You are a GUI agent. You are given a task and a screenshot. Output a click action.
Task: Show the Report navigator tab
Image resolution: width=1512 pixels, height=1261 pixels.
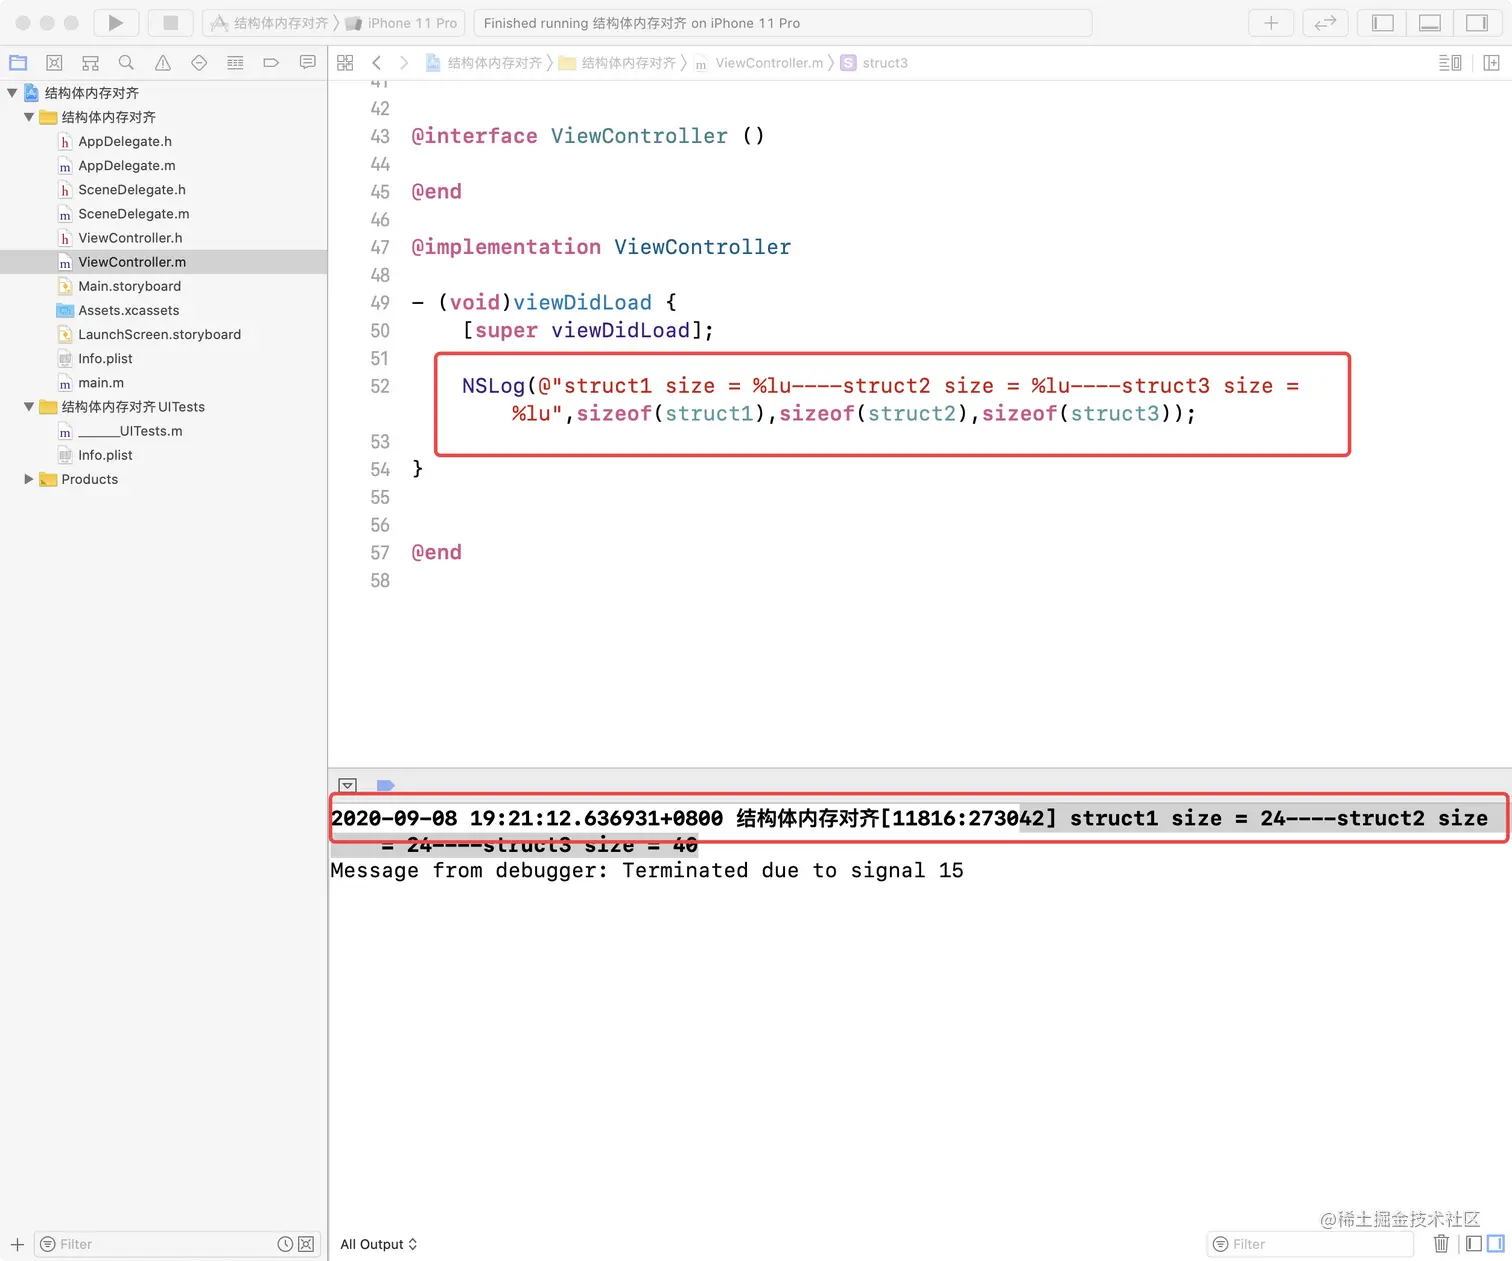pos(307,63)
